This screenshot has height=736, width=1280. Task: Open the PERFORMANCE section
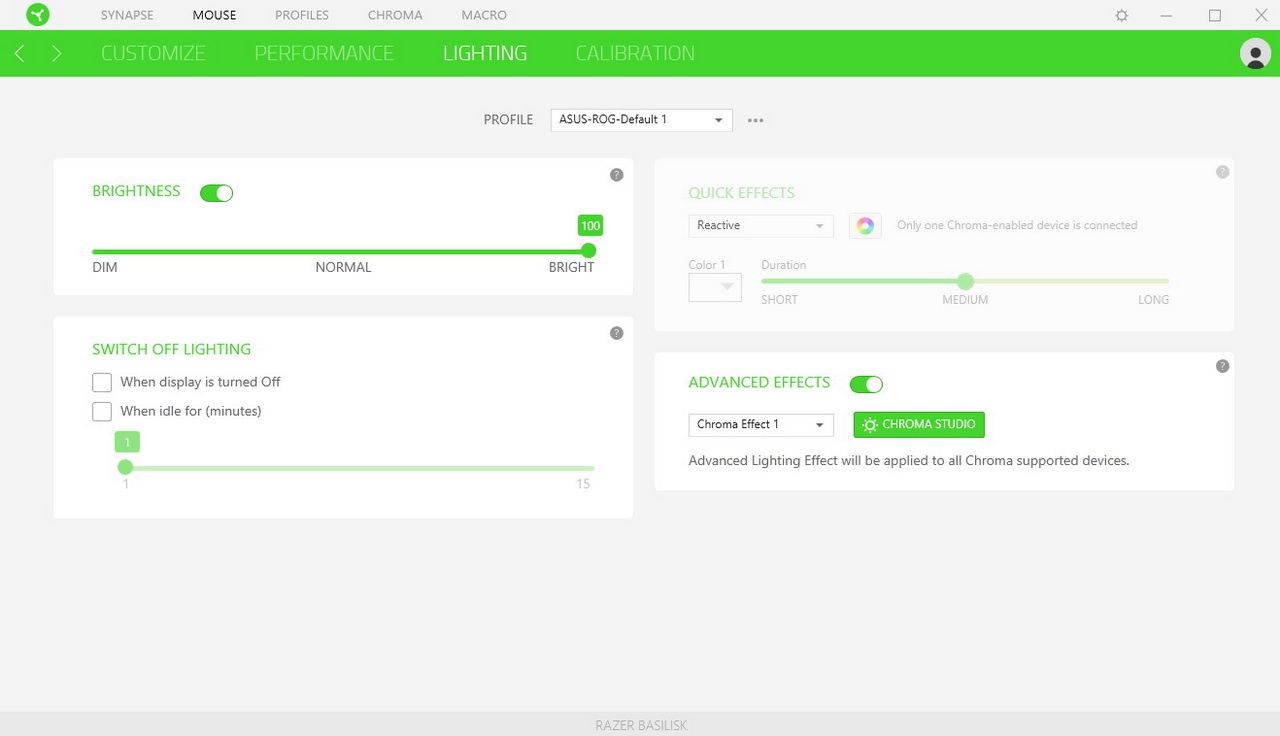[x=324, y=53]
